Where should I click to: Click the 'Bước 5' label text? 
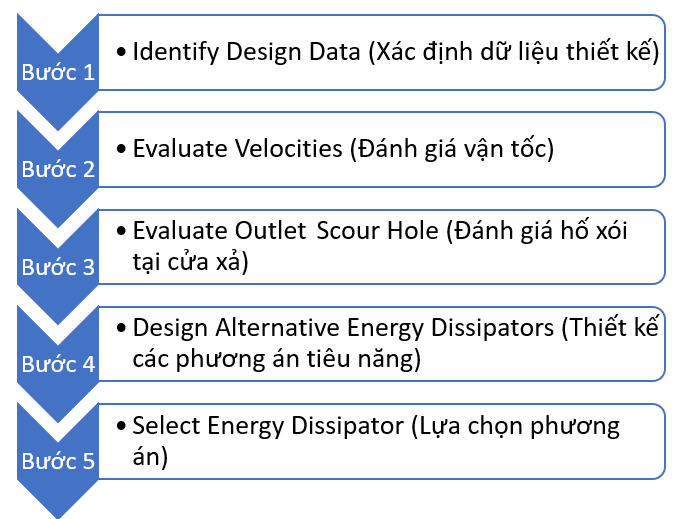(x=58, y=461)
